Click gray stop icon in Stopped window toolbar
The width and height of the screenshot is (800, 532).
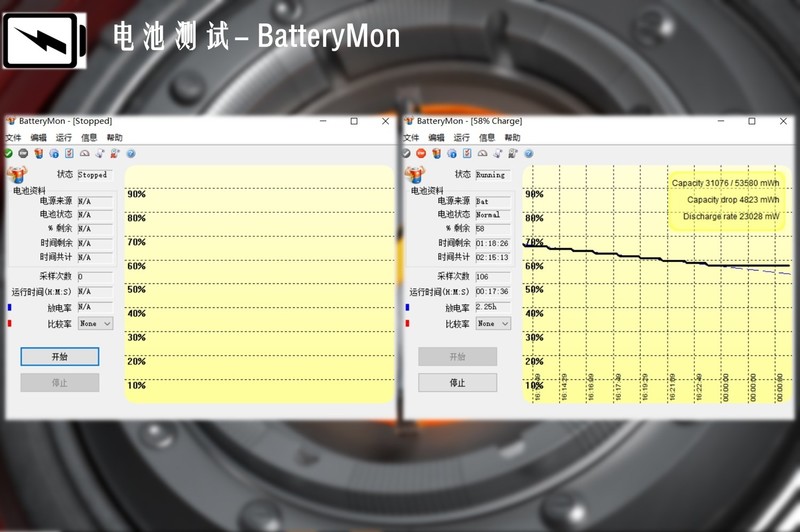pyautogui.click(x=23, y=153)
